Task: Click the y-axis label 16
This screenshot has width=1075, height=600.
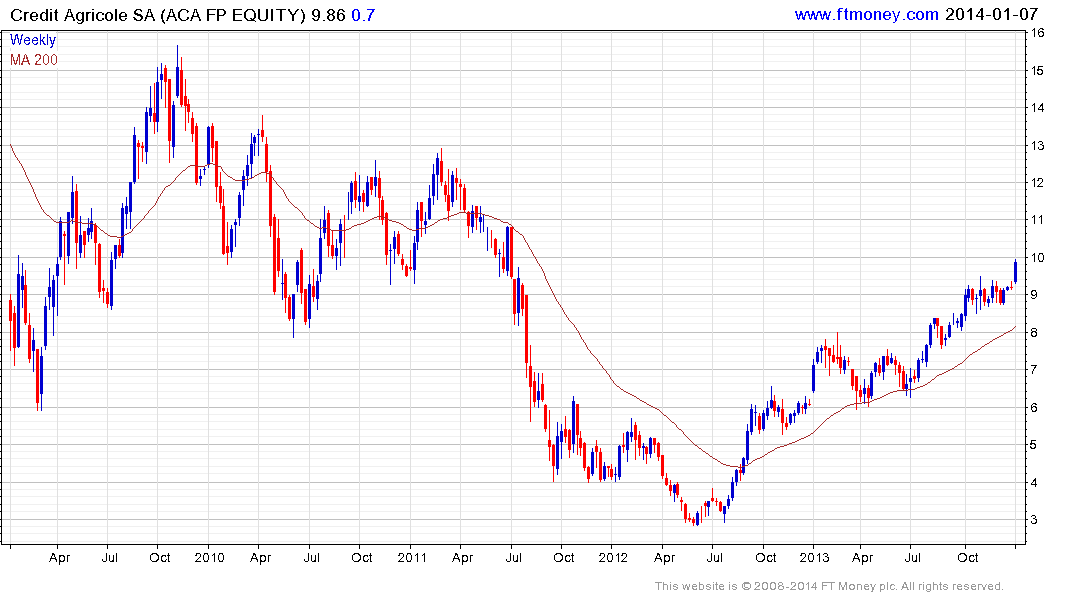Action: 1037,33
